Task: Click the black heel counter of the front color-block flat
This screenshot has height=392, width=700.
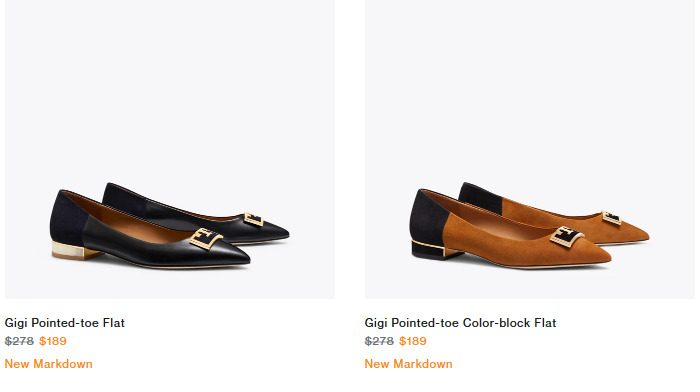Action: pos(428,219)
